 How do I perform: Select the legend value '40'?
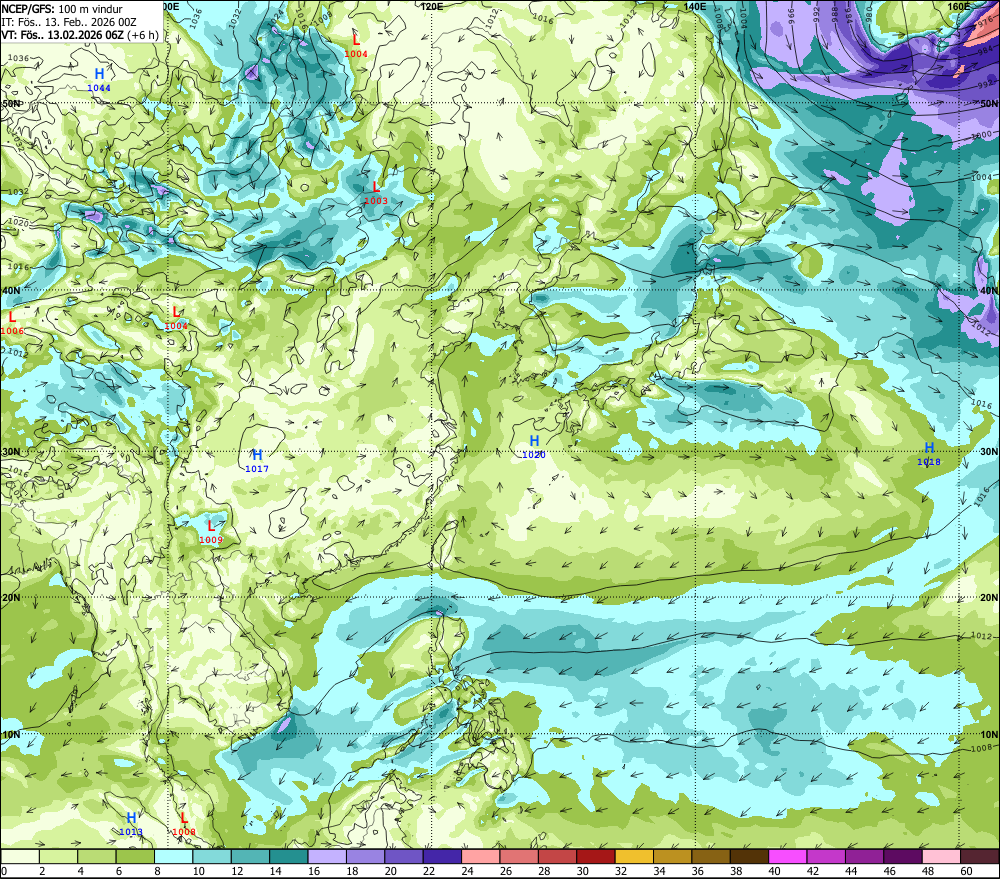(x=774, y=871)
